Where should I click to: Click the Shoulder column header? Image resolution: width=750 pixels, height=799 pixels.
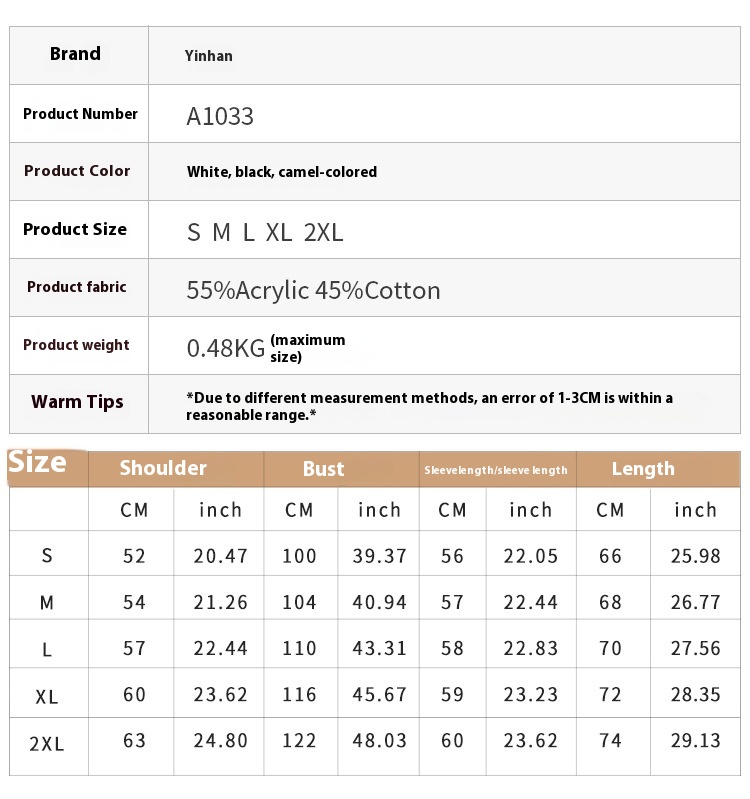(x=163, y=468)
